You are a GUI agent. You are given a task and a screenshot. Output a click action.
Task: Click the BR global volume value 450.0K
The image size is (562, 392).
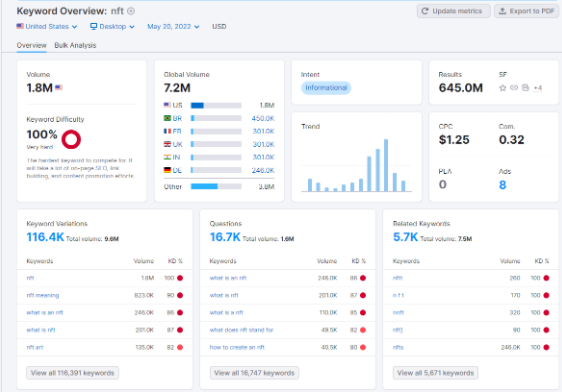tap(263, 118)
